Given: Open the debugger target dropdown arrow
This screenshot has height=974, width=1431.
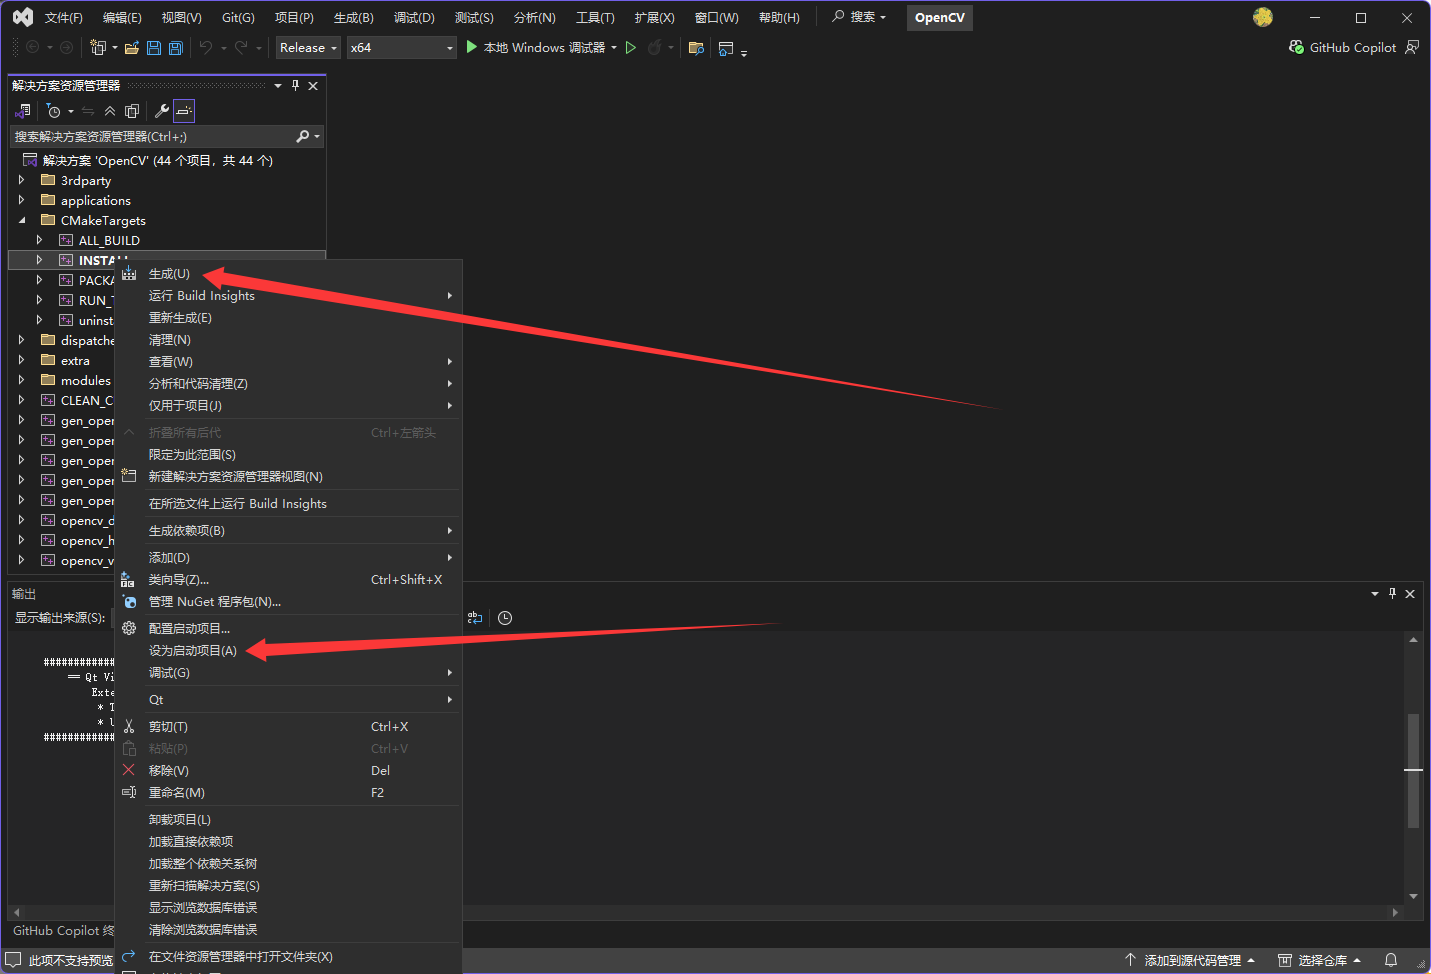Looking at the screenshot, I should [614, 47].
